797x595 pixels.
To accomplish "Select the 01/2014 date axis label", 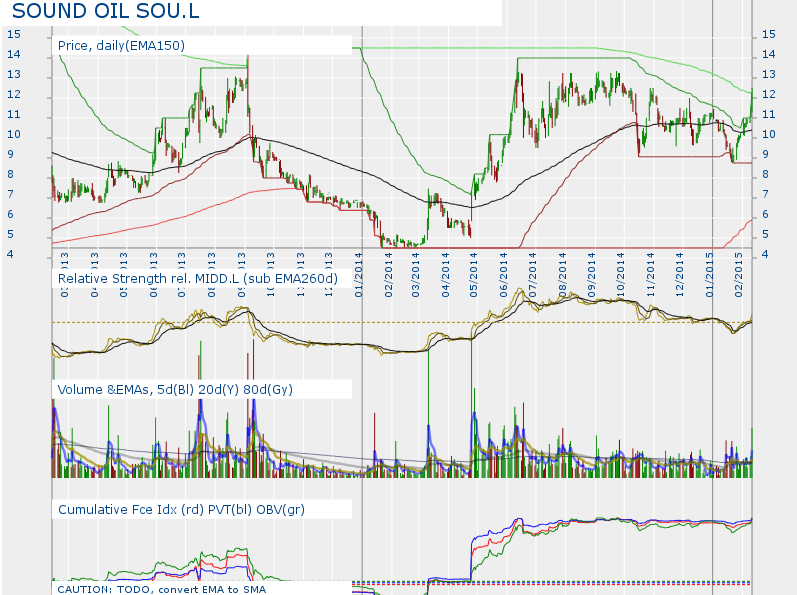I will coord(359,275).
